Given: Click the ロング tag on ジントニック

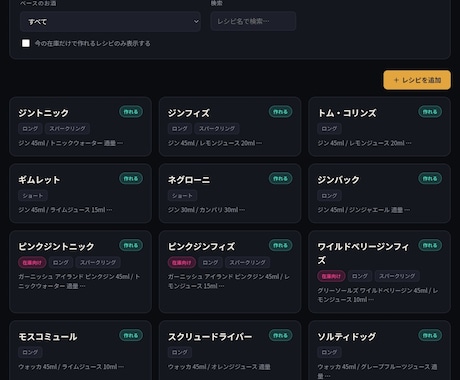Looking at the screenshot, I should point(30,129).
